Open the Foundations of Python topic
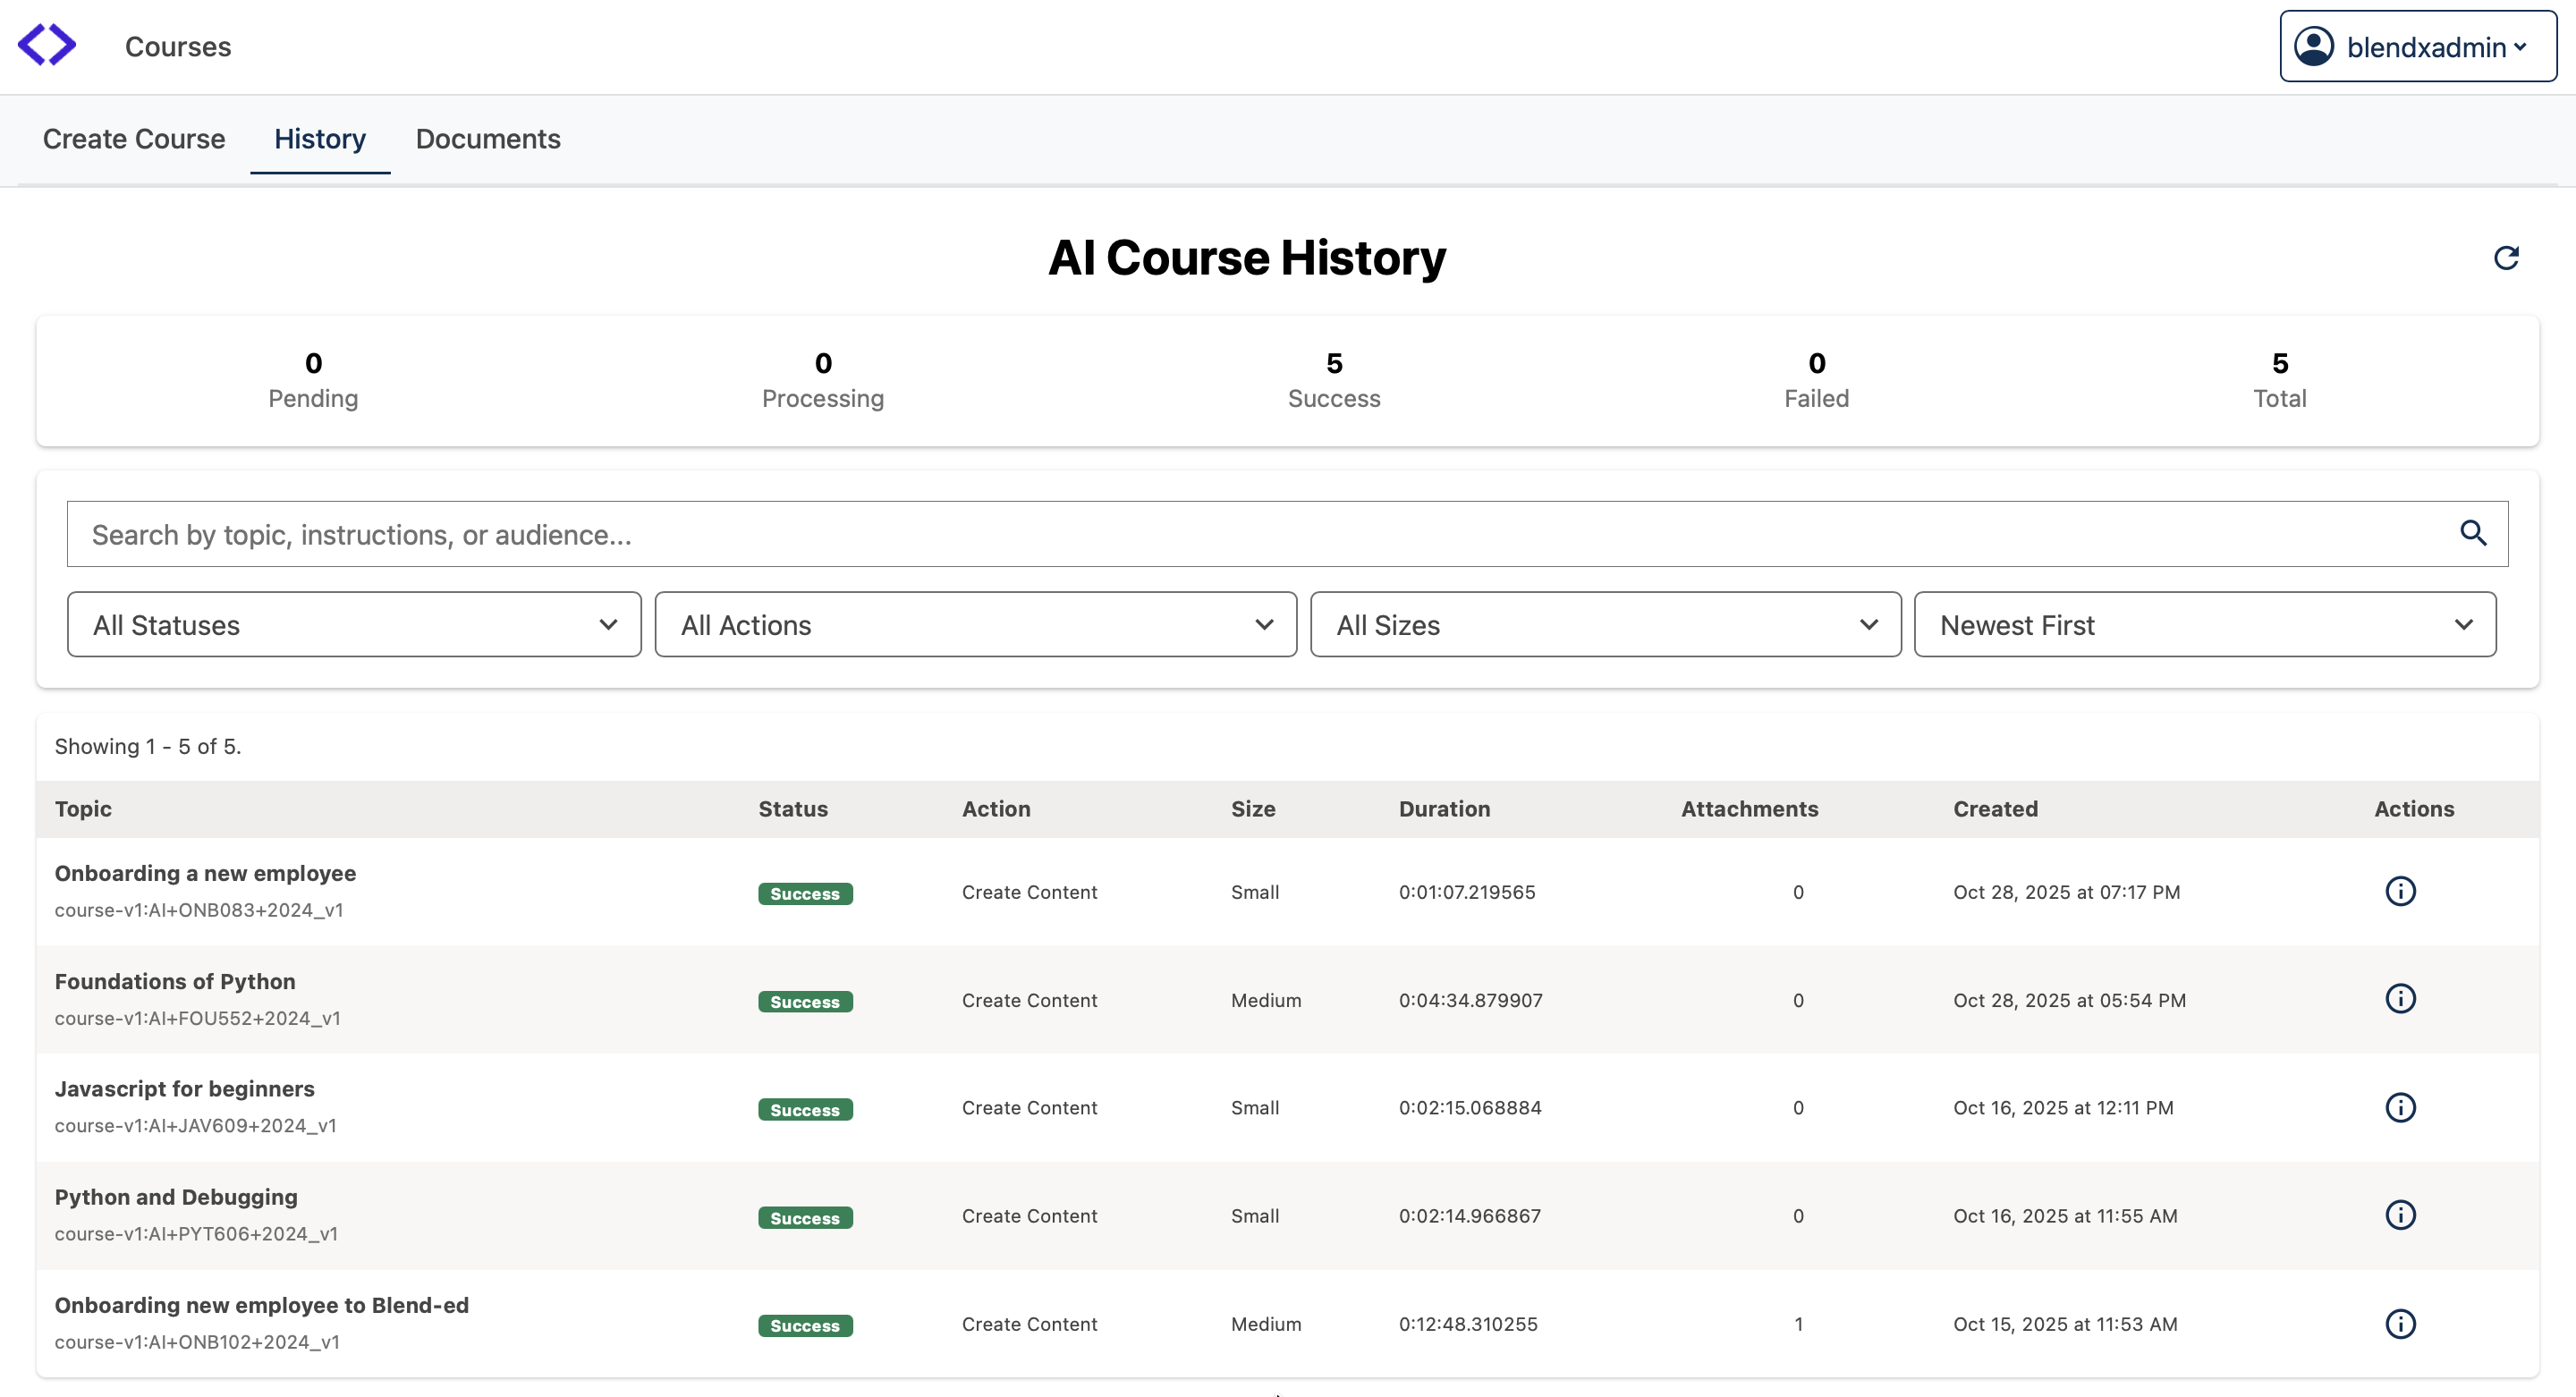Viewport: 2576px width, 1397px height. coord(175,981)
